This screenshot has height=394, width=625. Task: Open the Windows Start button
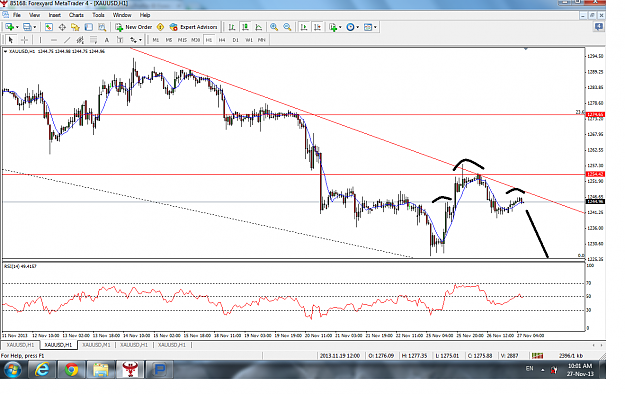point(13,370)
